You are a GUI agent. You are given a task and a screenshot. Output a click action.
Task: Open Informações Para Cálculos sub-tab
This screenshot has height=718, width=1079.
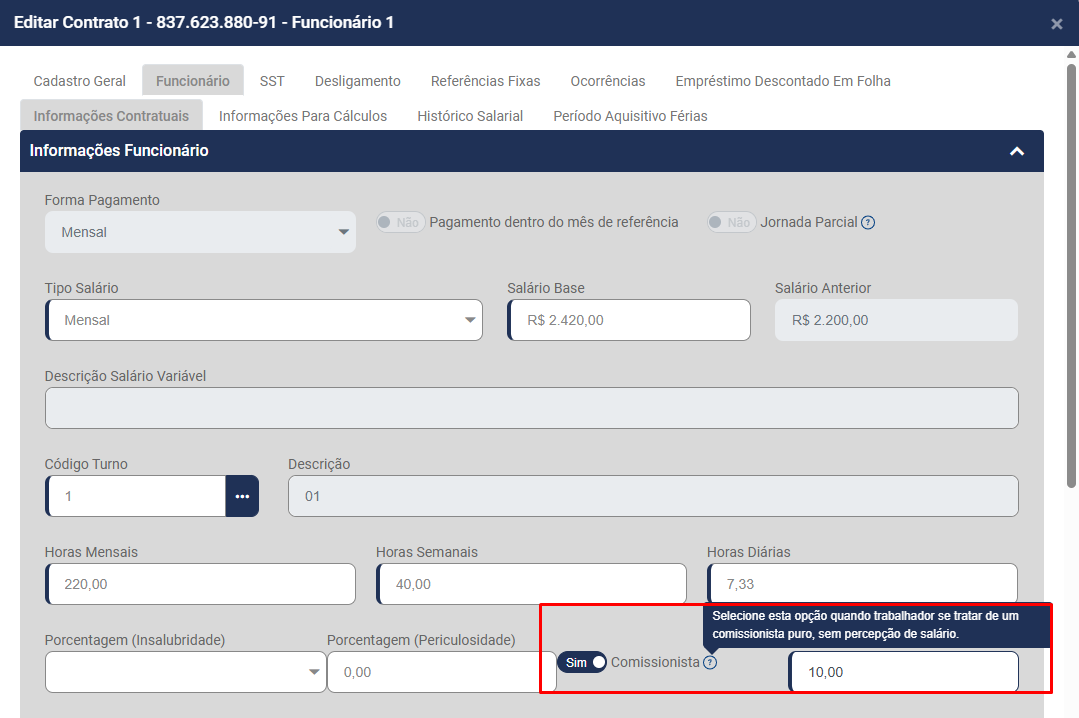tap(303, 116)
